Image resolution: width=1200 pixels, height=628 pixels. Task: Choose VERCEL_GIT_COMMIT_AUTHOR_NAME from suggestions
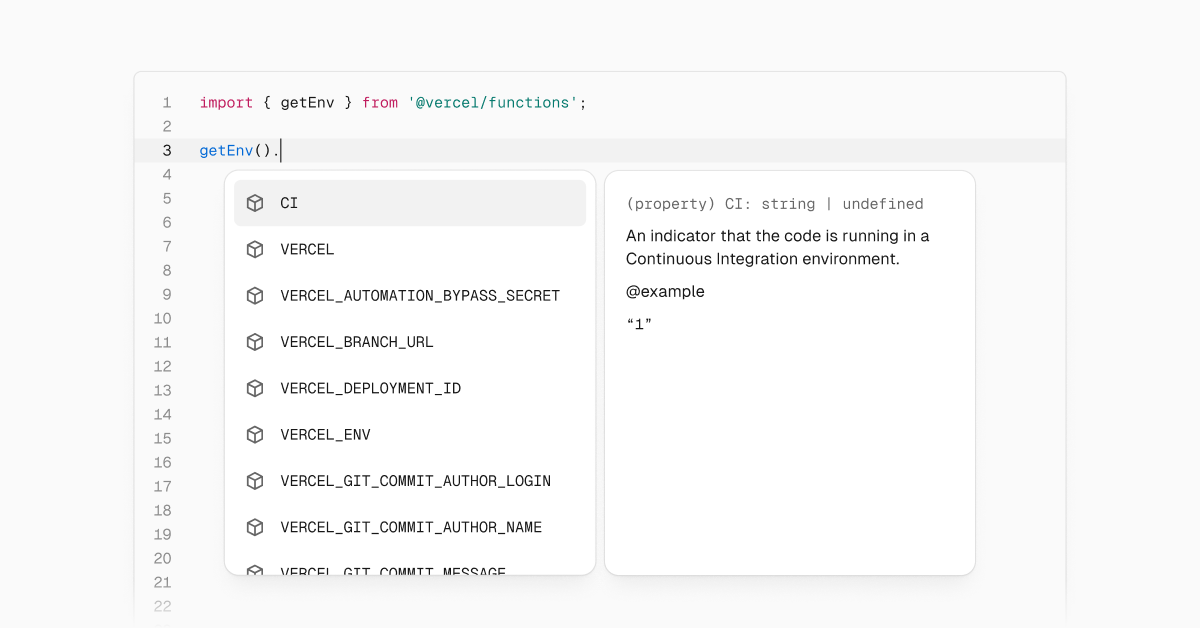click(411, 527)
